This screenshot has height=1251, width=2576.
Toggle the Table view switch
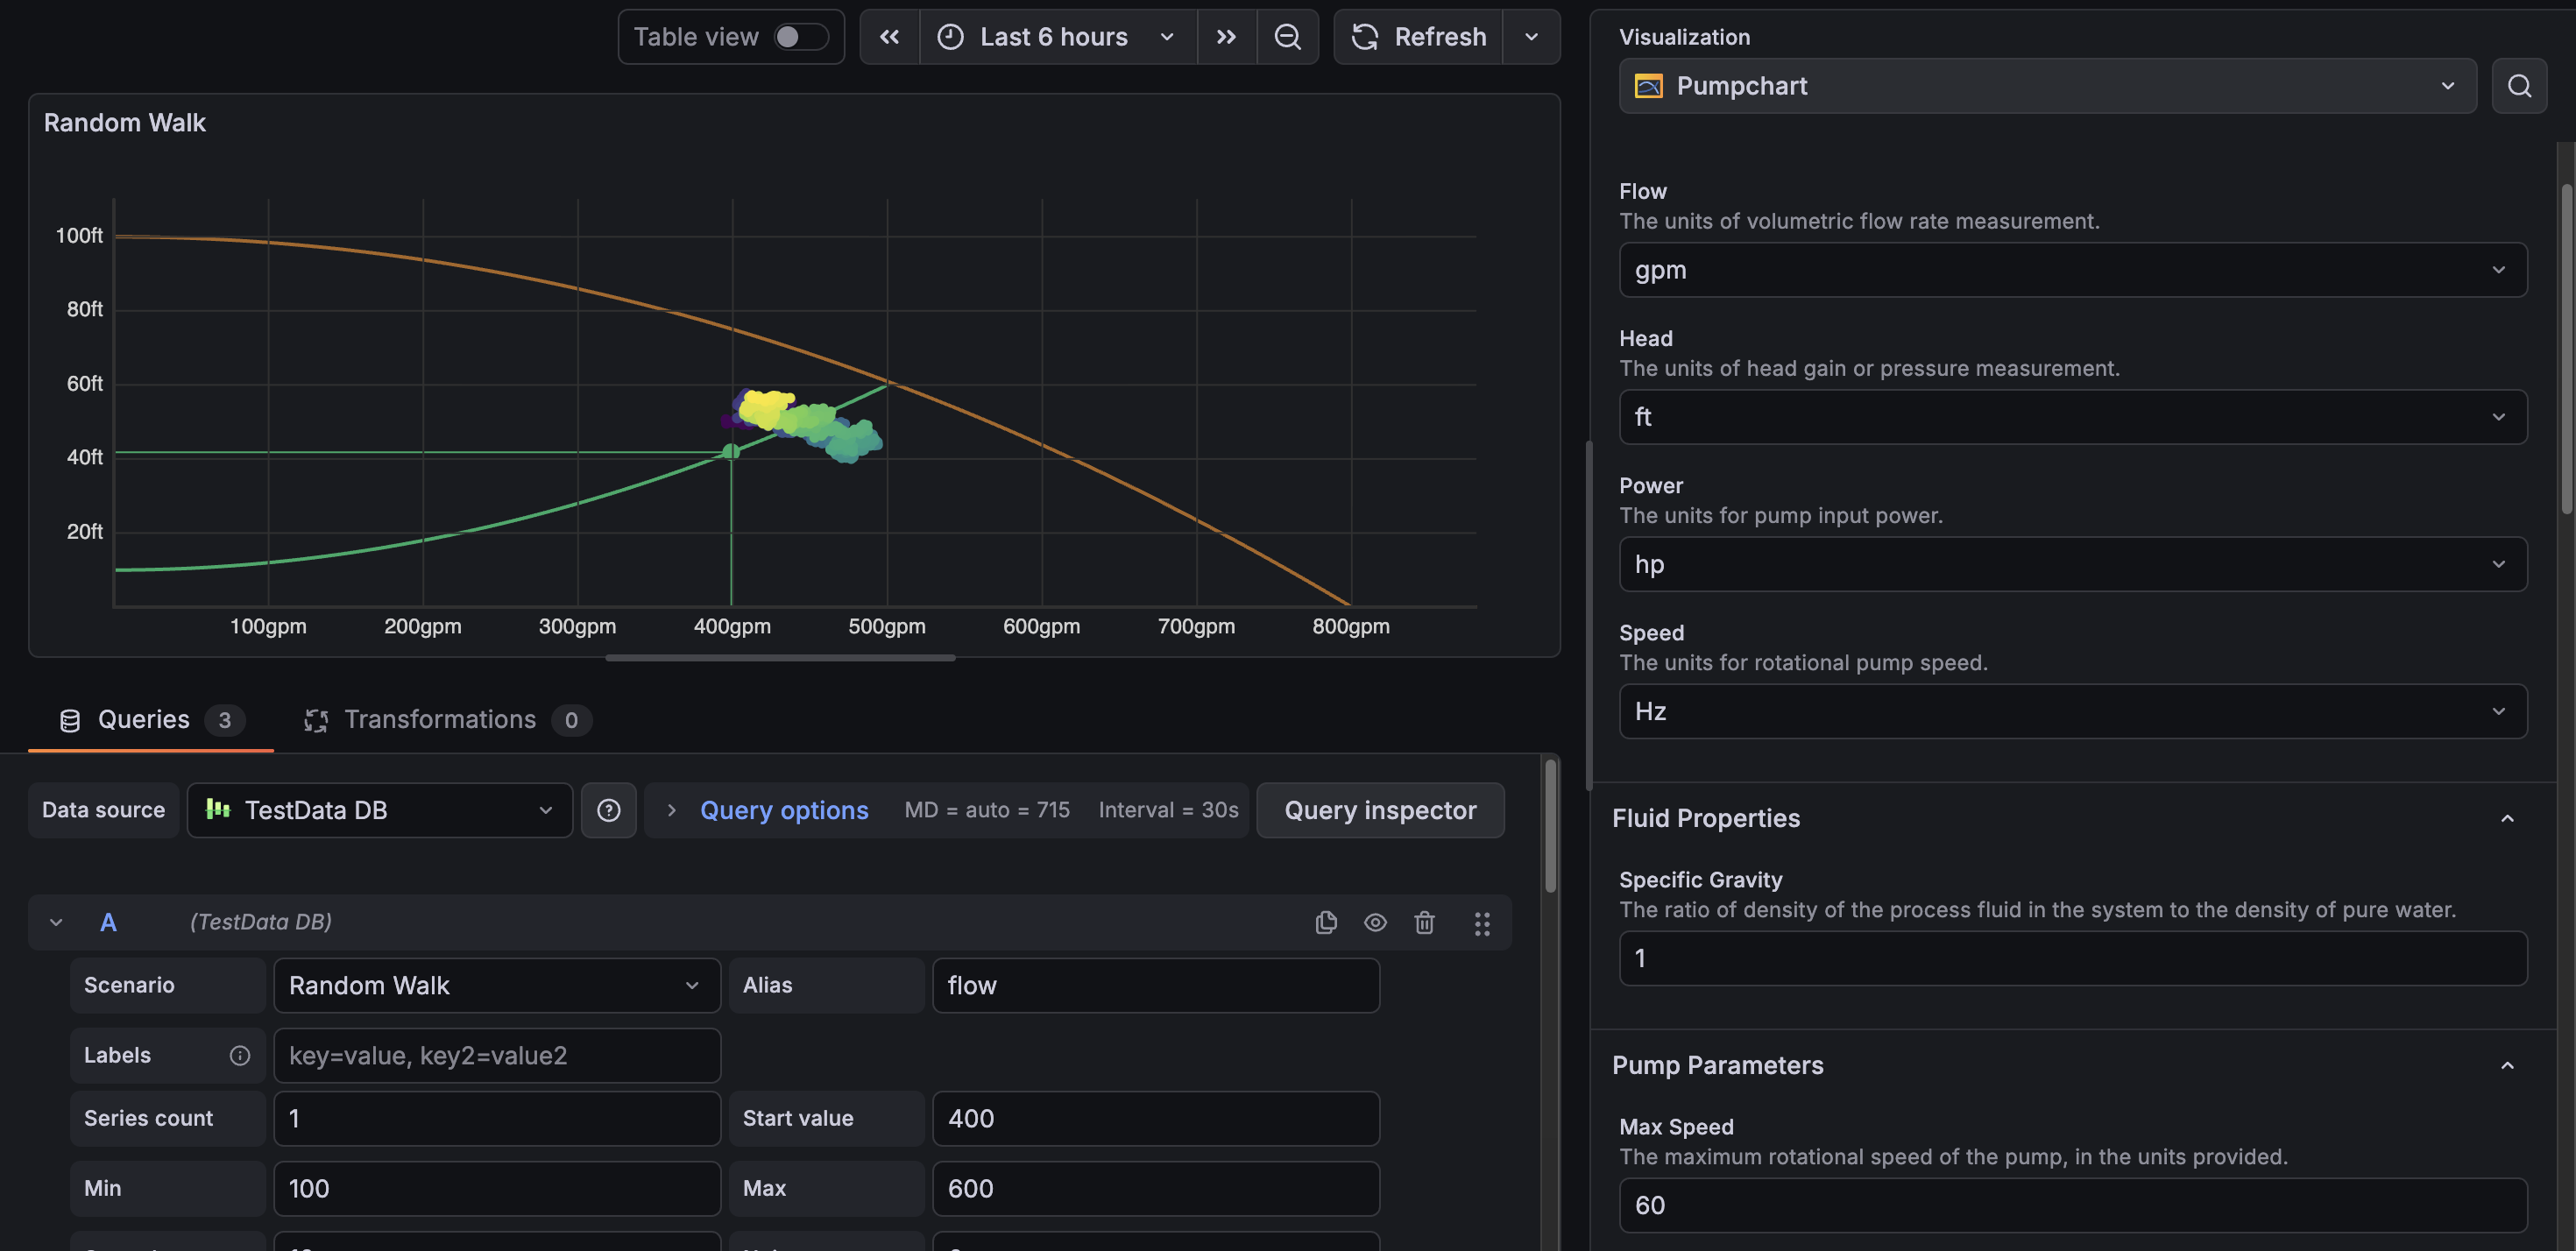[801, 37]
